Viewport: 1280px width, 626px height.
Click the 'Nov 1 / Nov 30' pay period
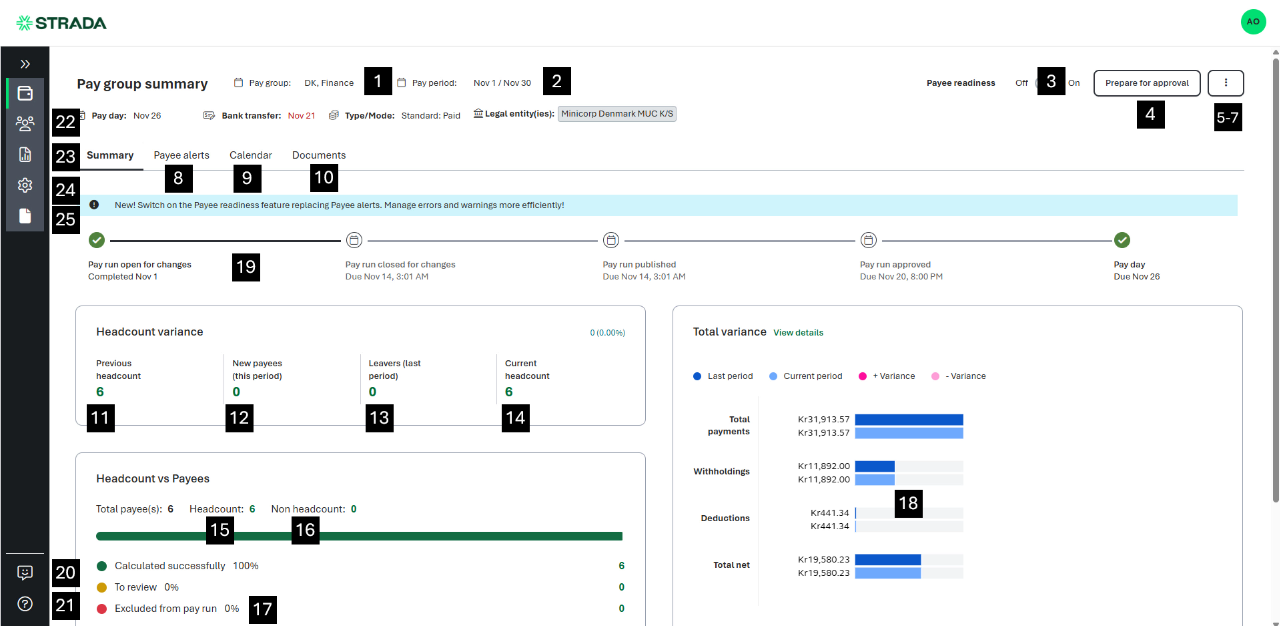(x=503, y=83)
